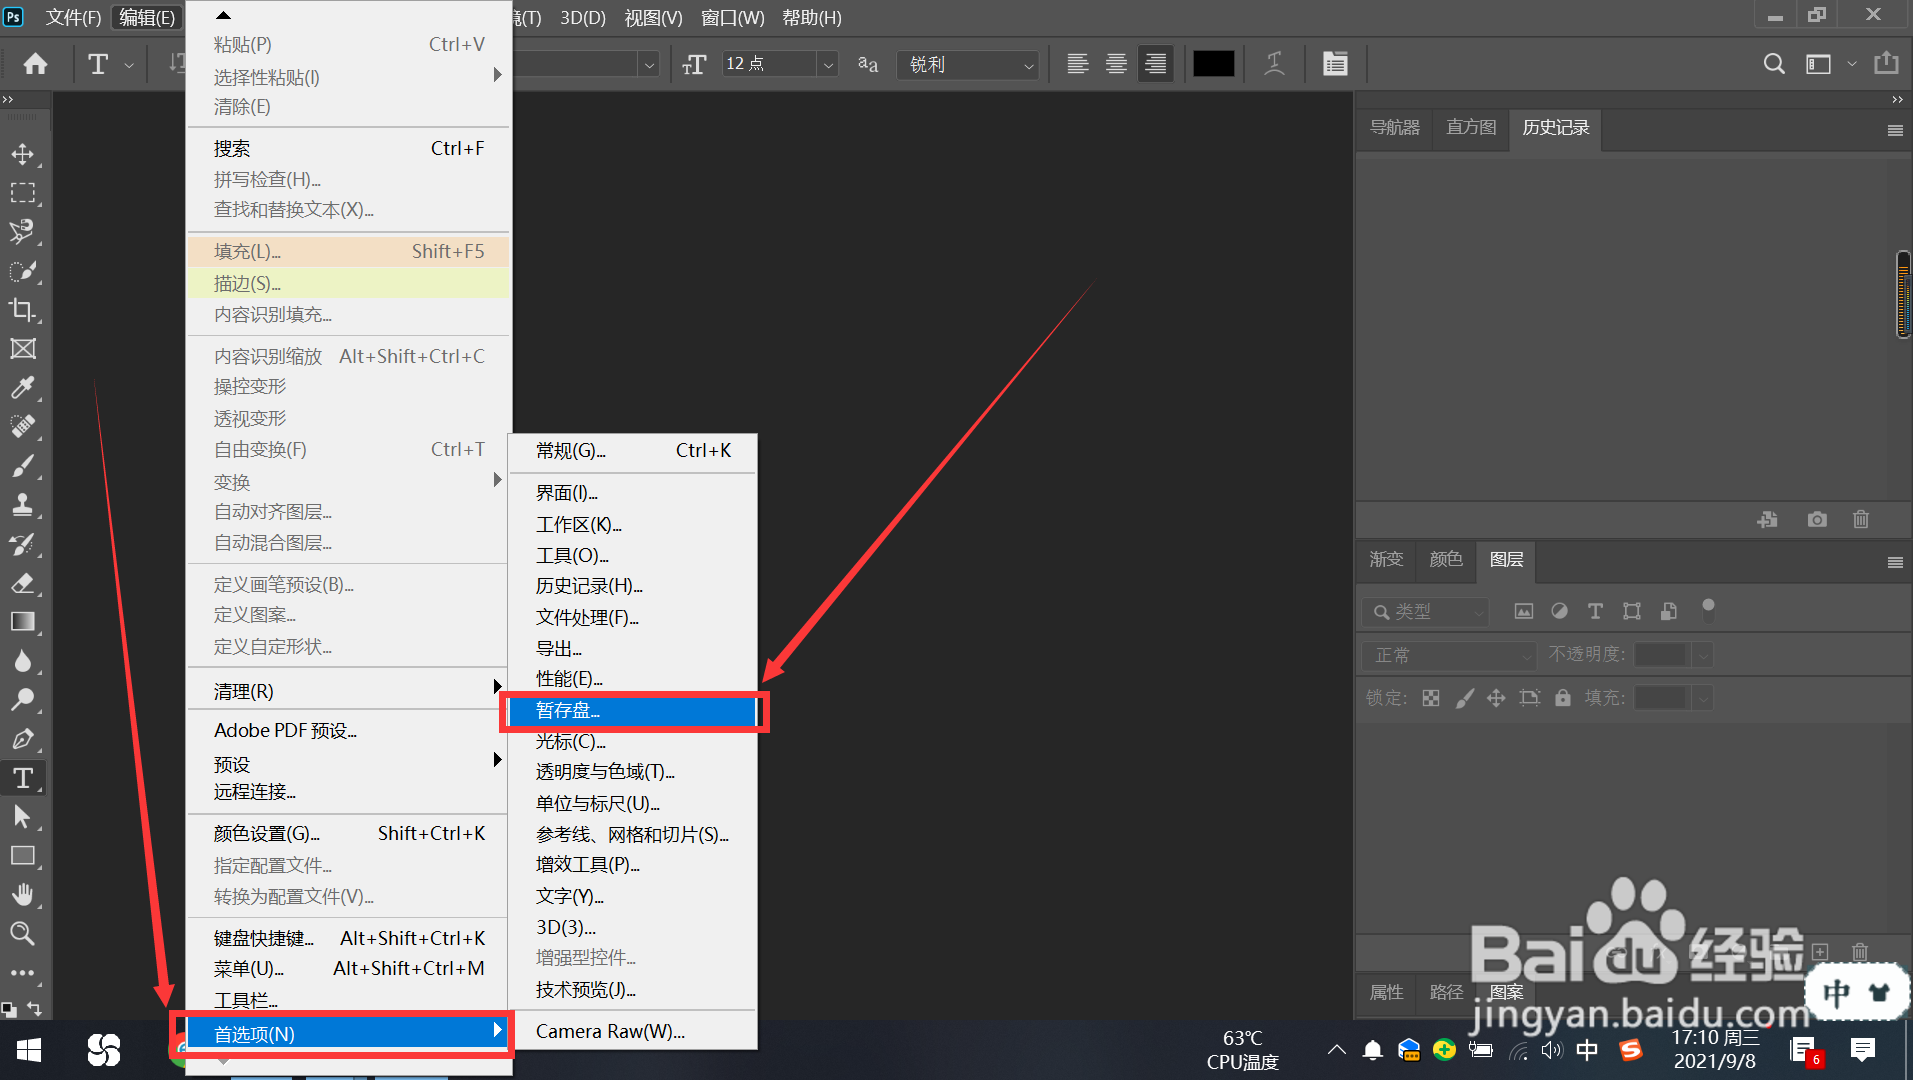Click the 首选项(N) menu entry

348,1033
